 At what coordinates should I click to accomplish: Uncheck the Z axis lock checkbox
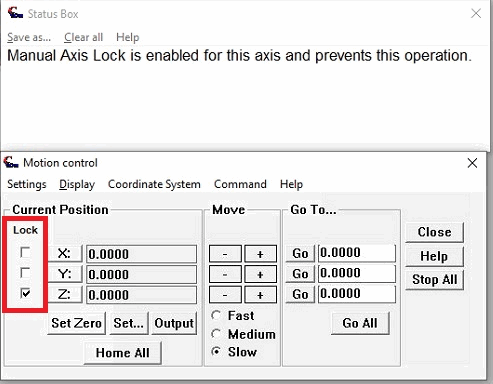(x=25, y=293)
